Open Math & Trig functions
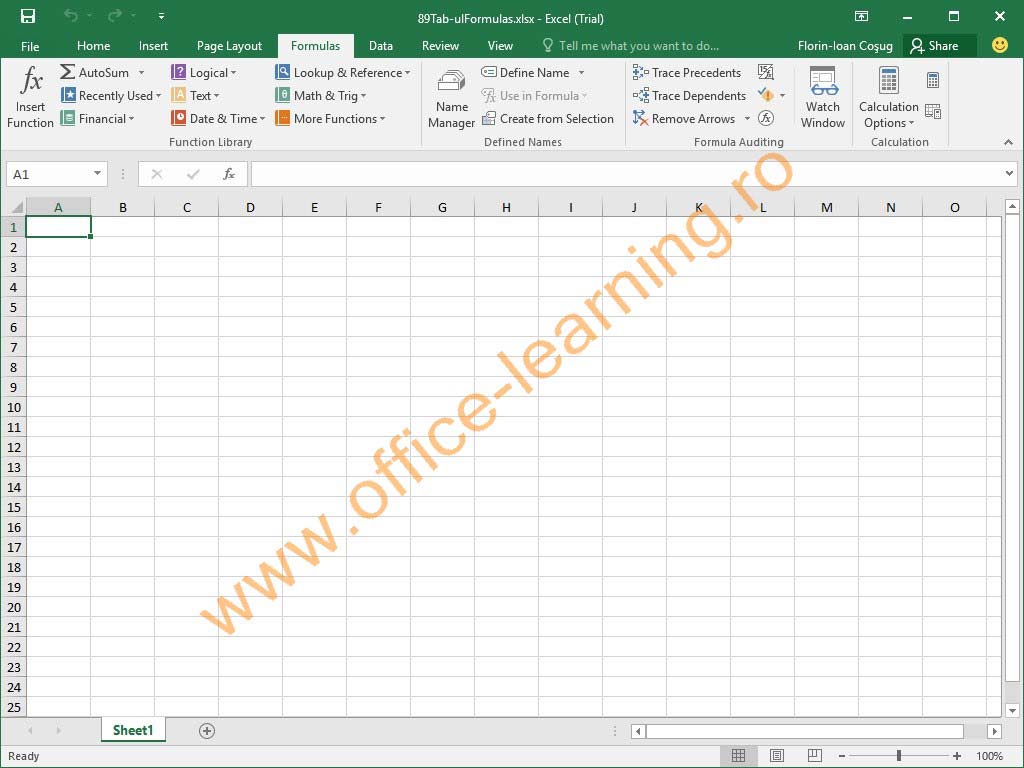This screenshot has width=1024, height=768. [321, 95]
